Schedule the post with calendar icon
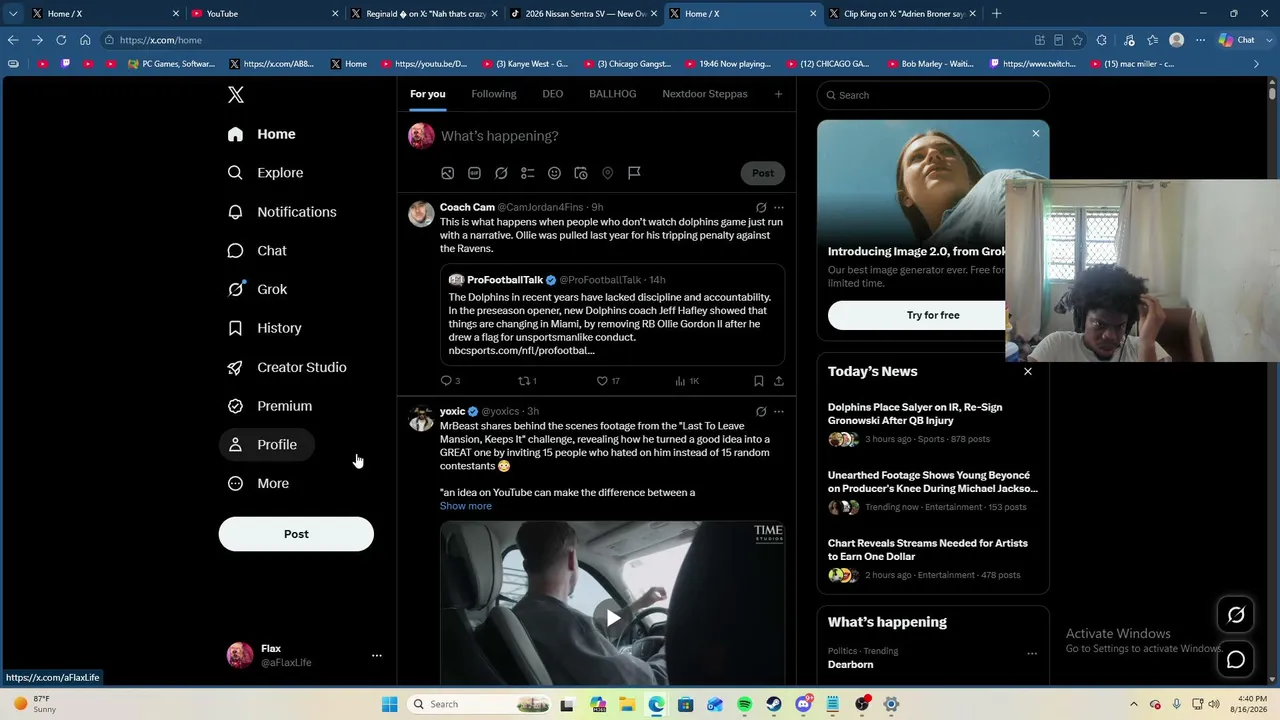 [x=581, y=173]
